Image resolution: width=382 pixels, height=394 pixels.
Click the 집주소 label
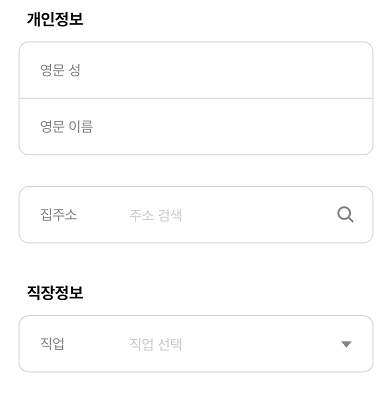[58, 214]
